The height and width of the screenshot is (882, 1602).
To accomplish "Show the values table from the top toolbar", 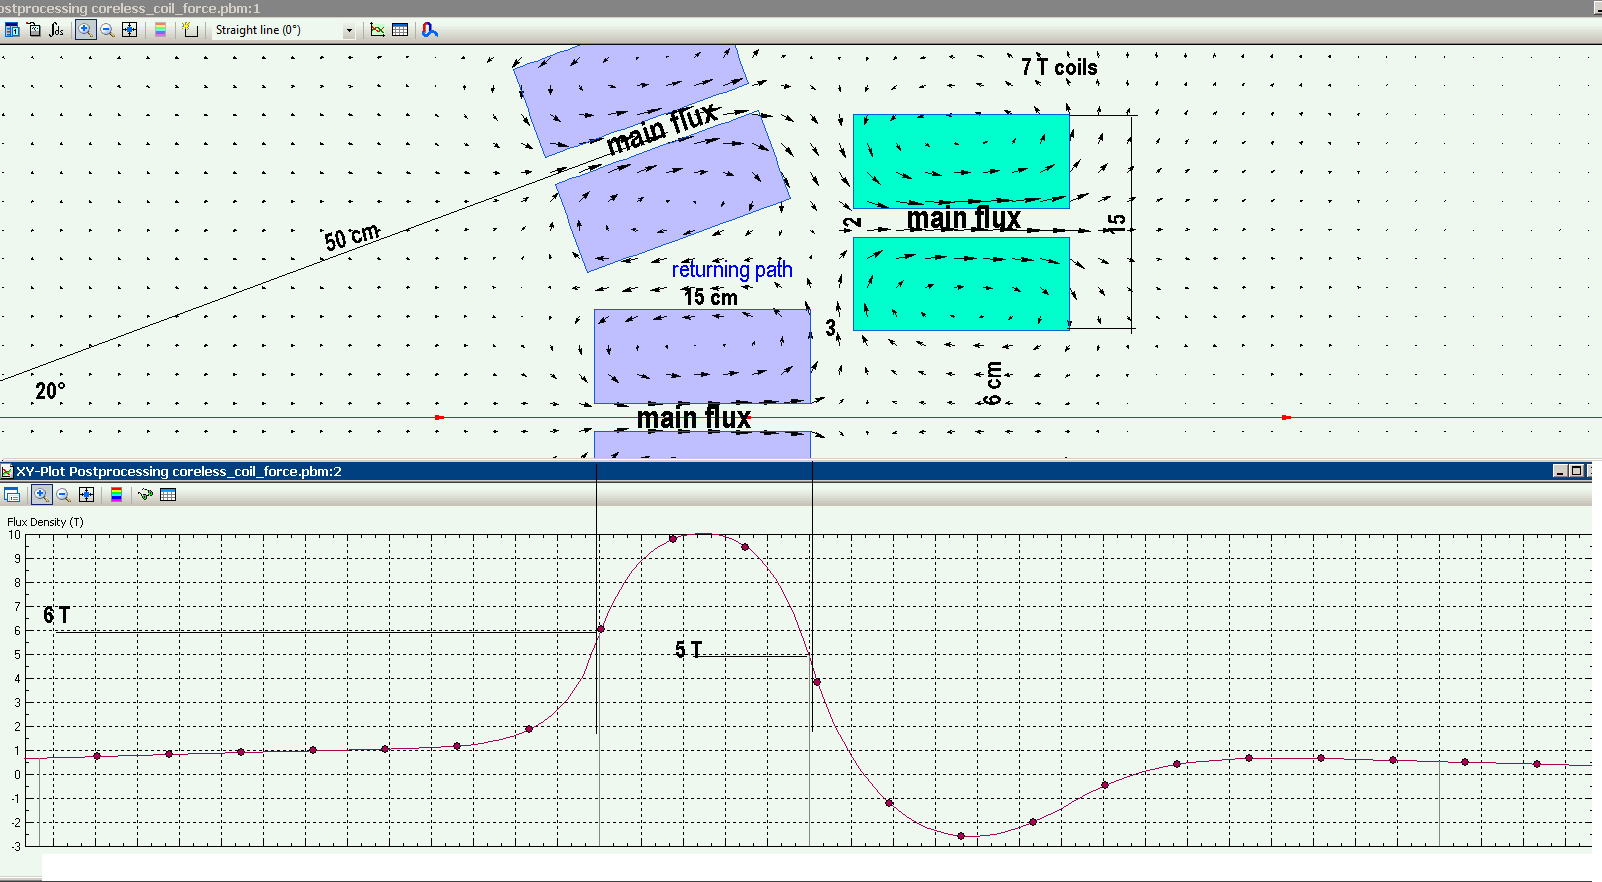I will tap(400, 30).
